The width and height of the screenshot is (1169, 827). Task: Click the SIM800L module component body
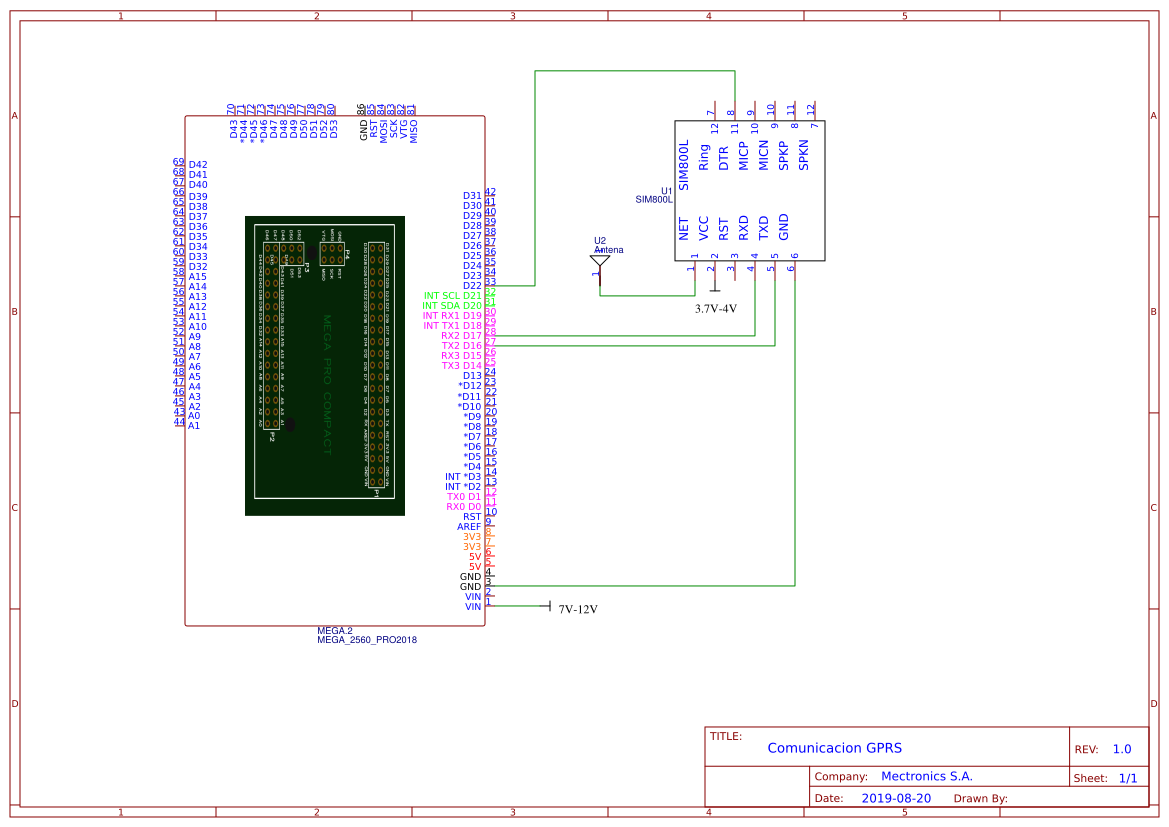tap(750, 190)
